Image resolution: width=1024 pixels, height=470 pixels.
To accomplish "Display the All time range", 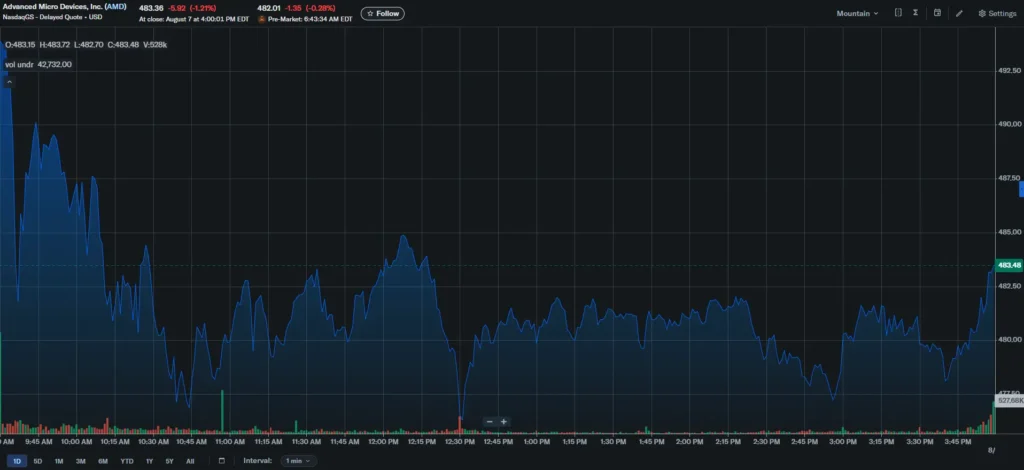I will [x=190, y=461].
